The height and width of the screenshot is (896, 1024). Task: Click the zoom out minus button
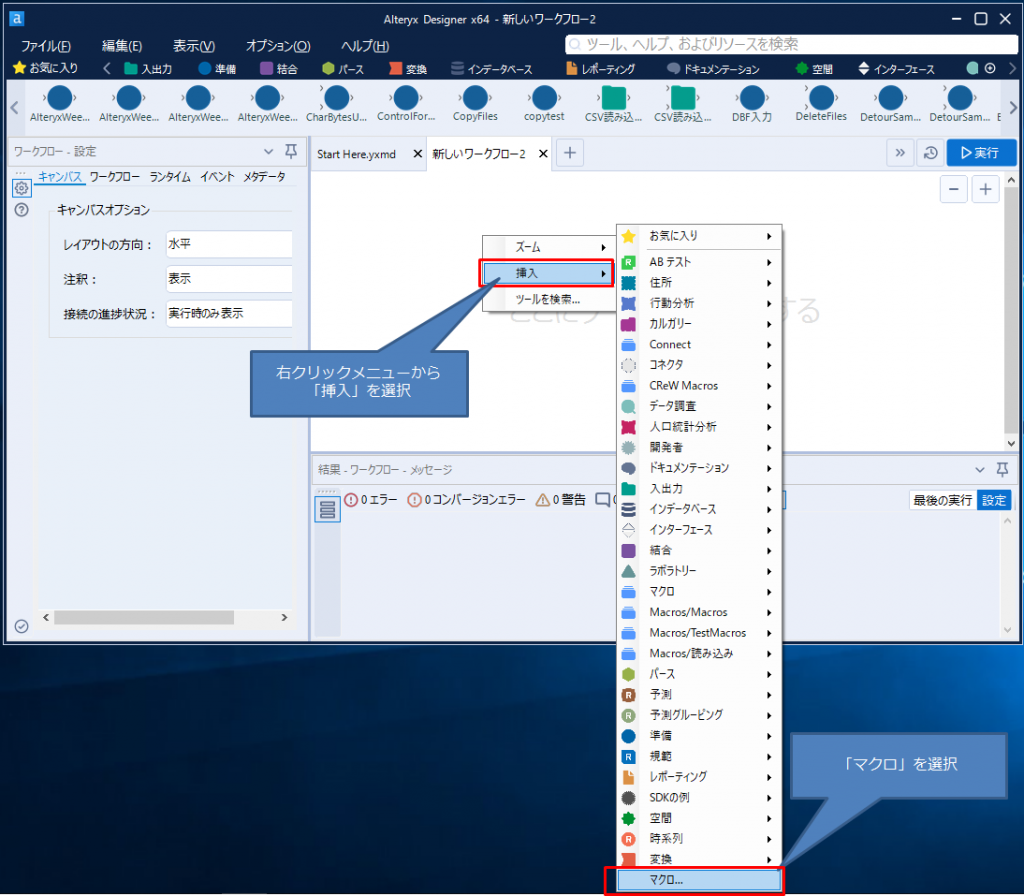pos(955,189)
